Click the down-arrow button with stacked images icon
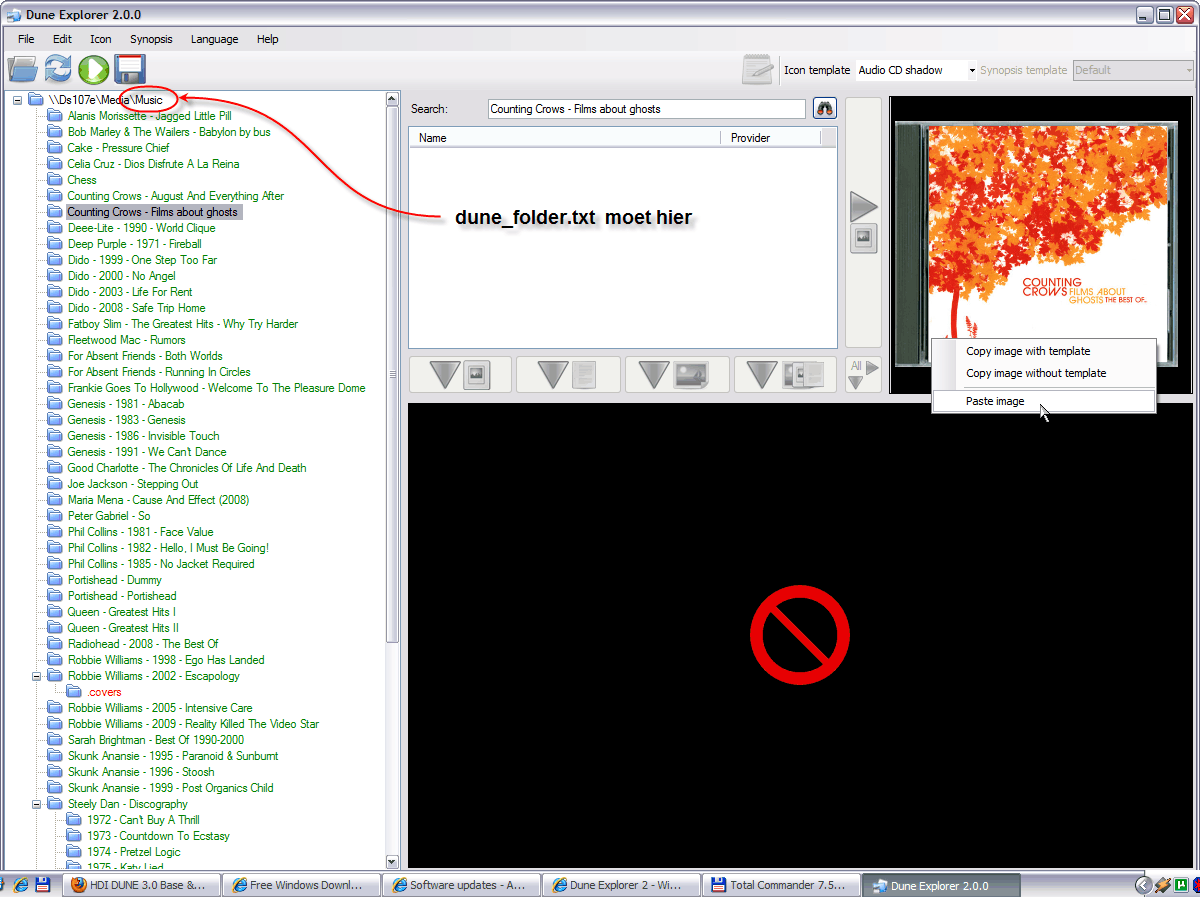This screenshot has height=897, width=1200. [x=786, y=374]
